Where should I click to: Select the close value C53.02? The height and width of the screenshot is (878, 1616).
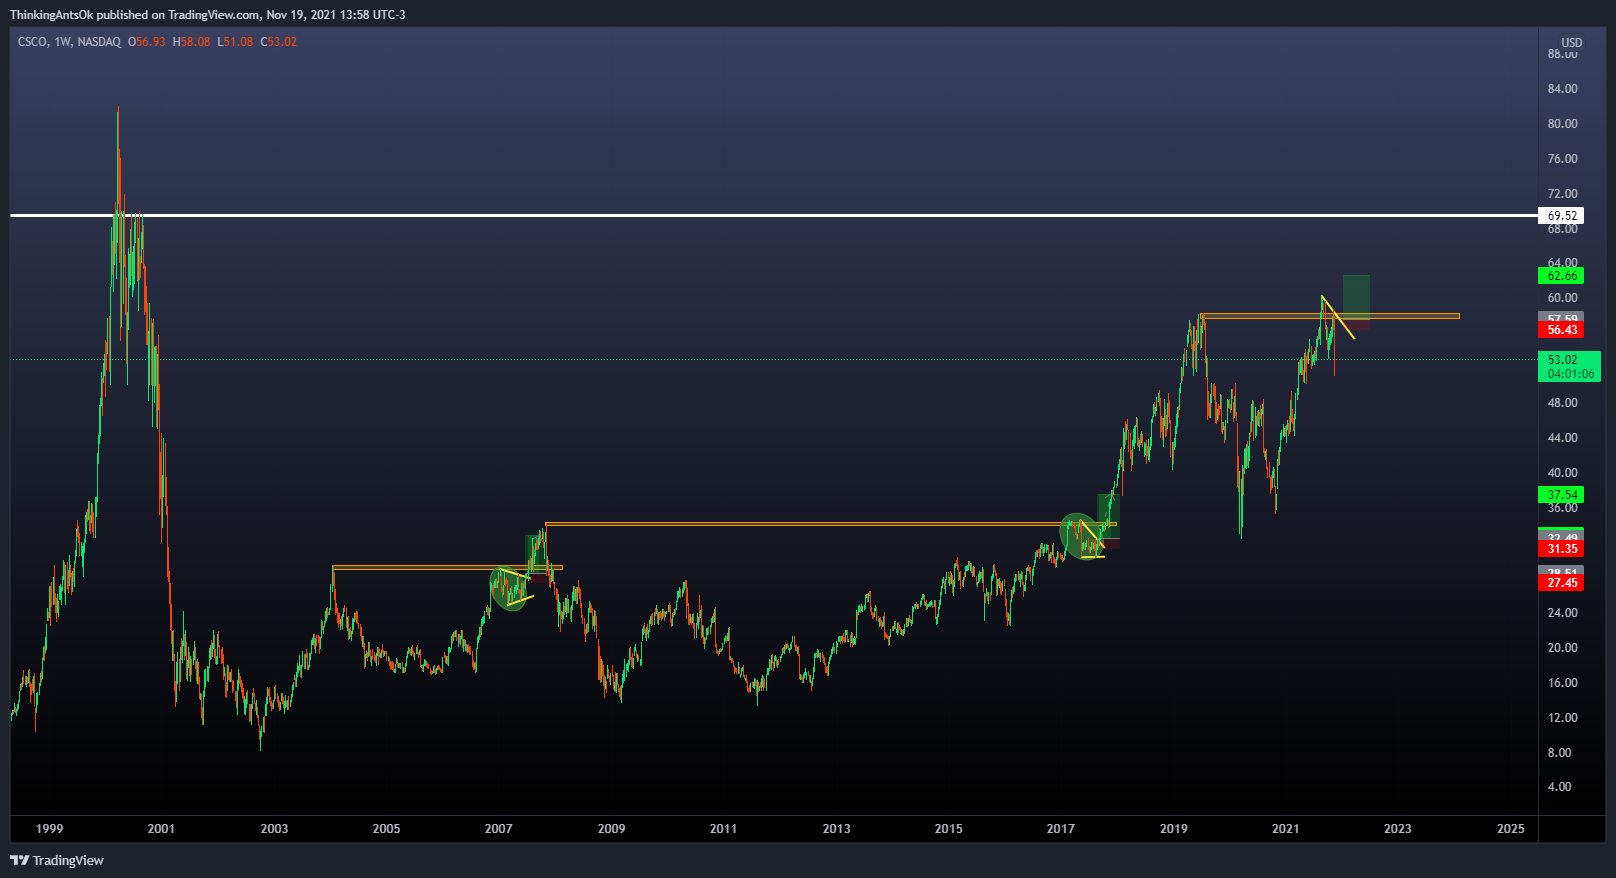[x=279, y=42]
